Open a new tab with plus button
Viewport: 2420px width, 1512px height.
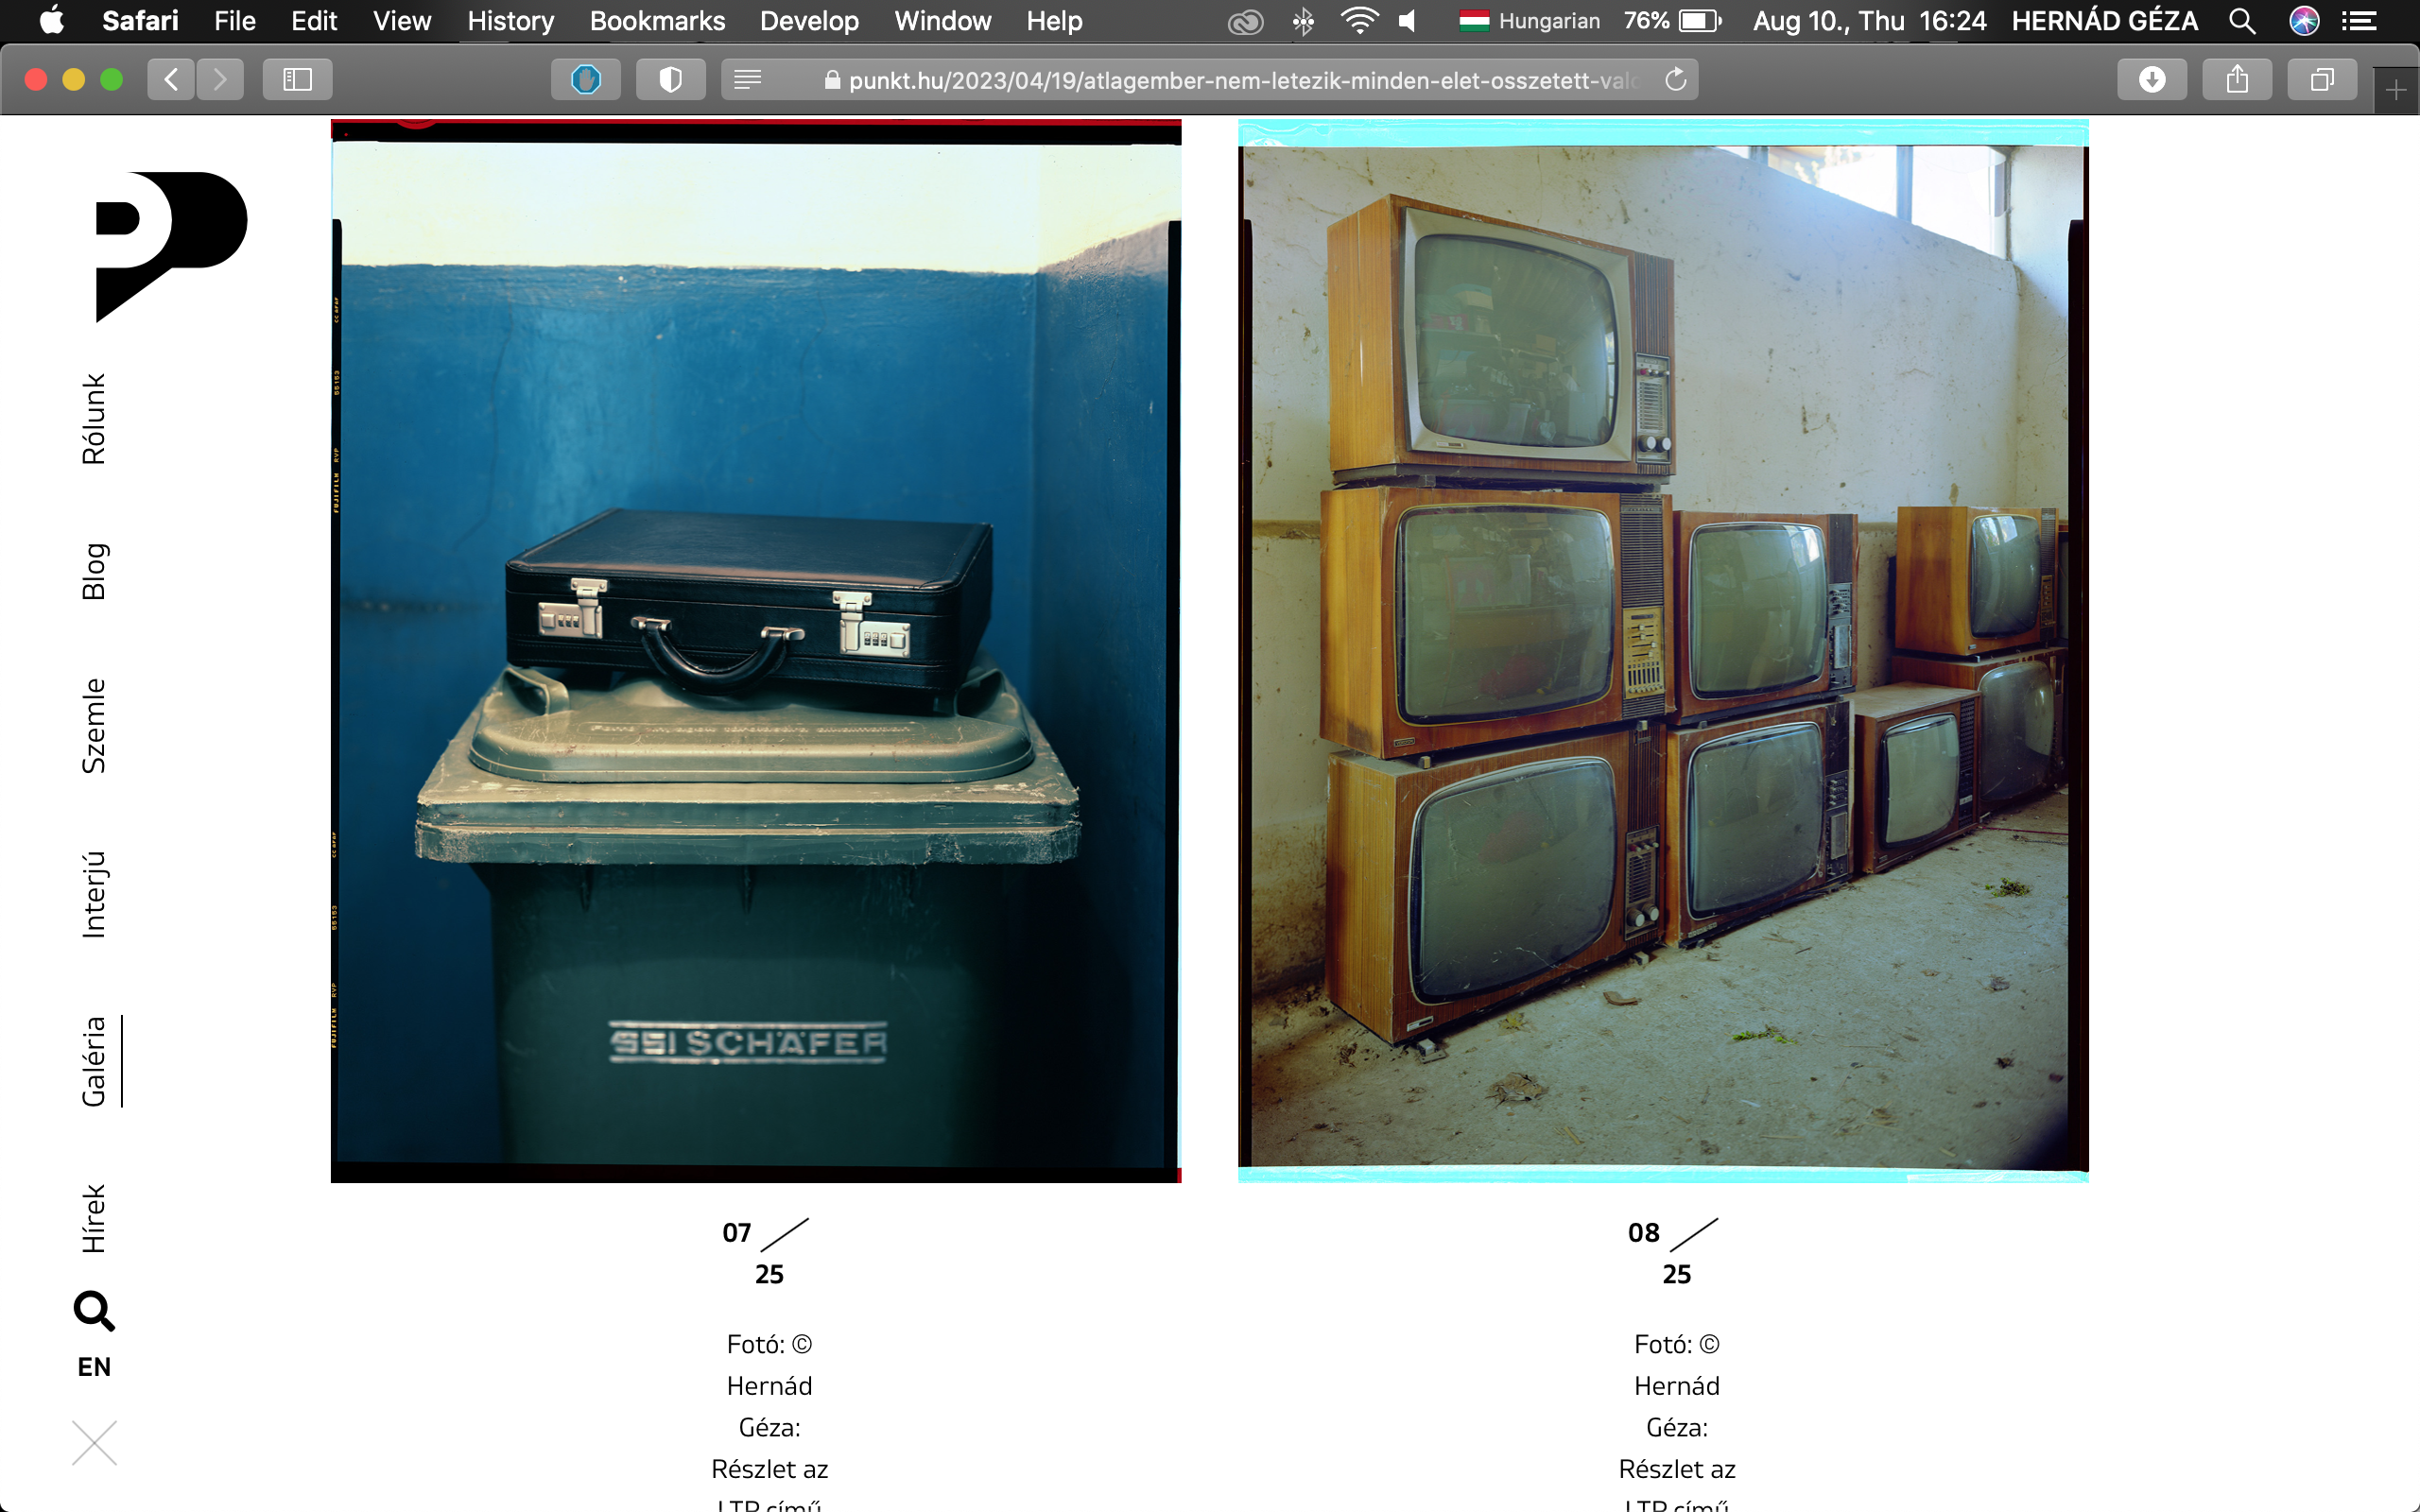click(2396, 91)
